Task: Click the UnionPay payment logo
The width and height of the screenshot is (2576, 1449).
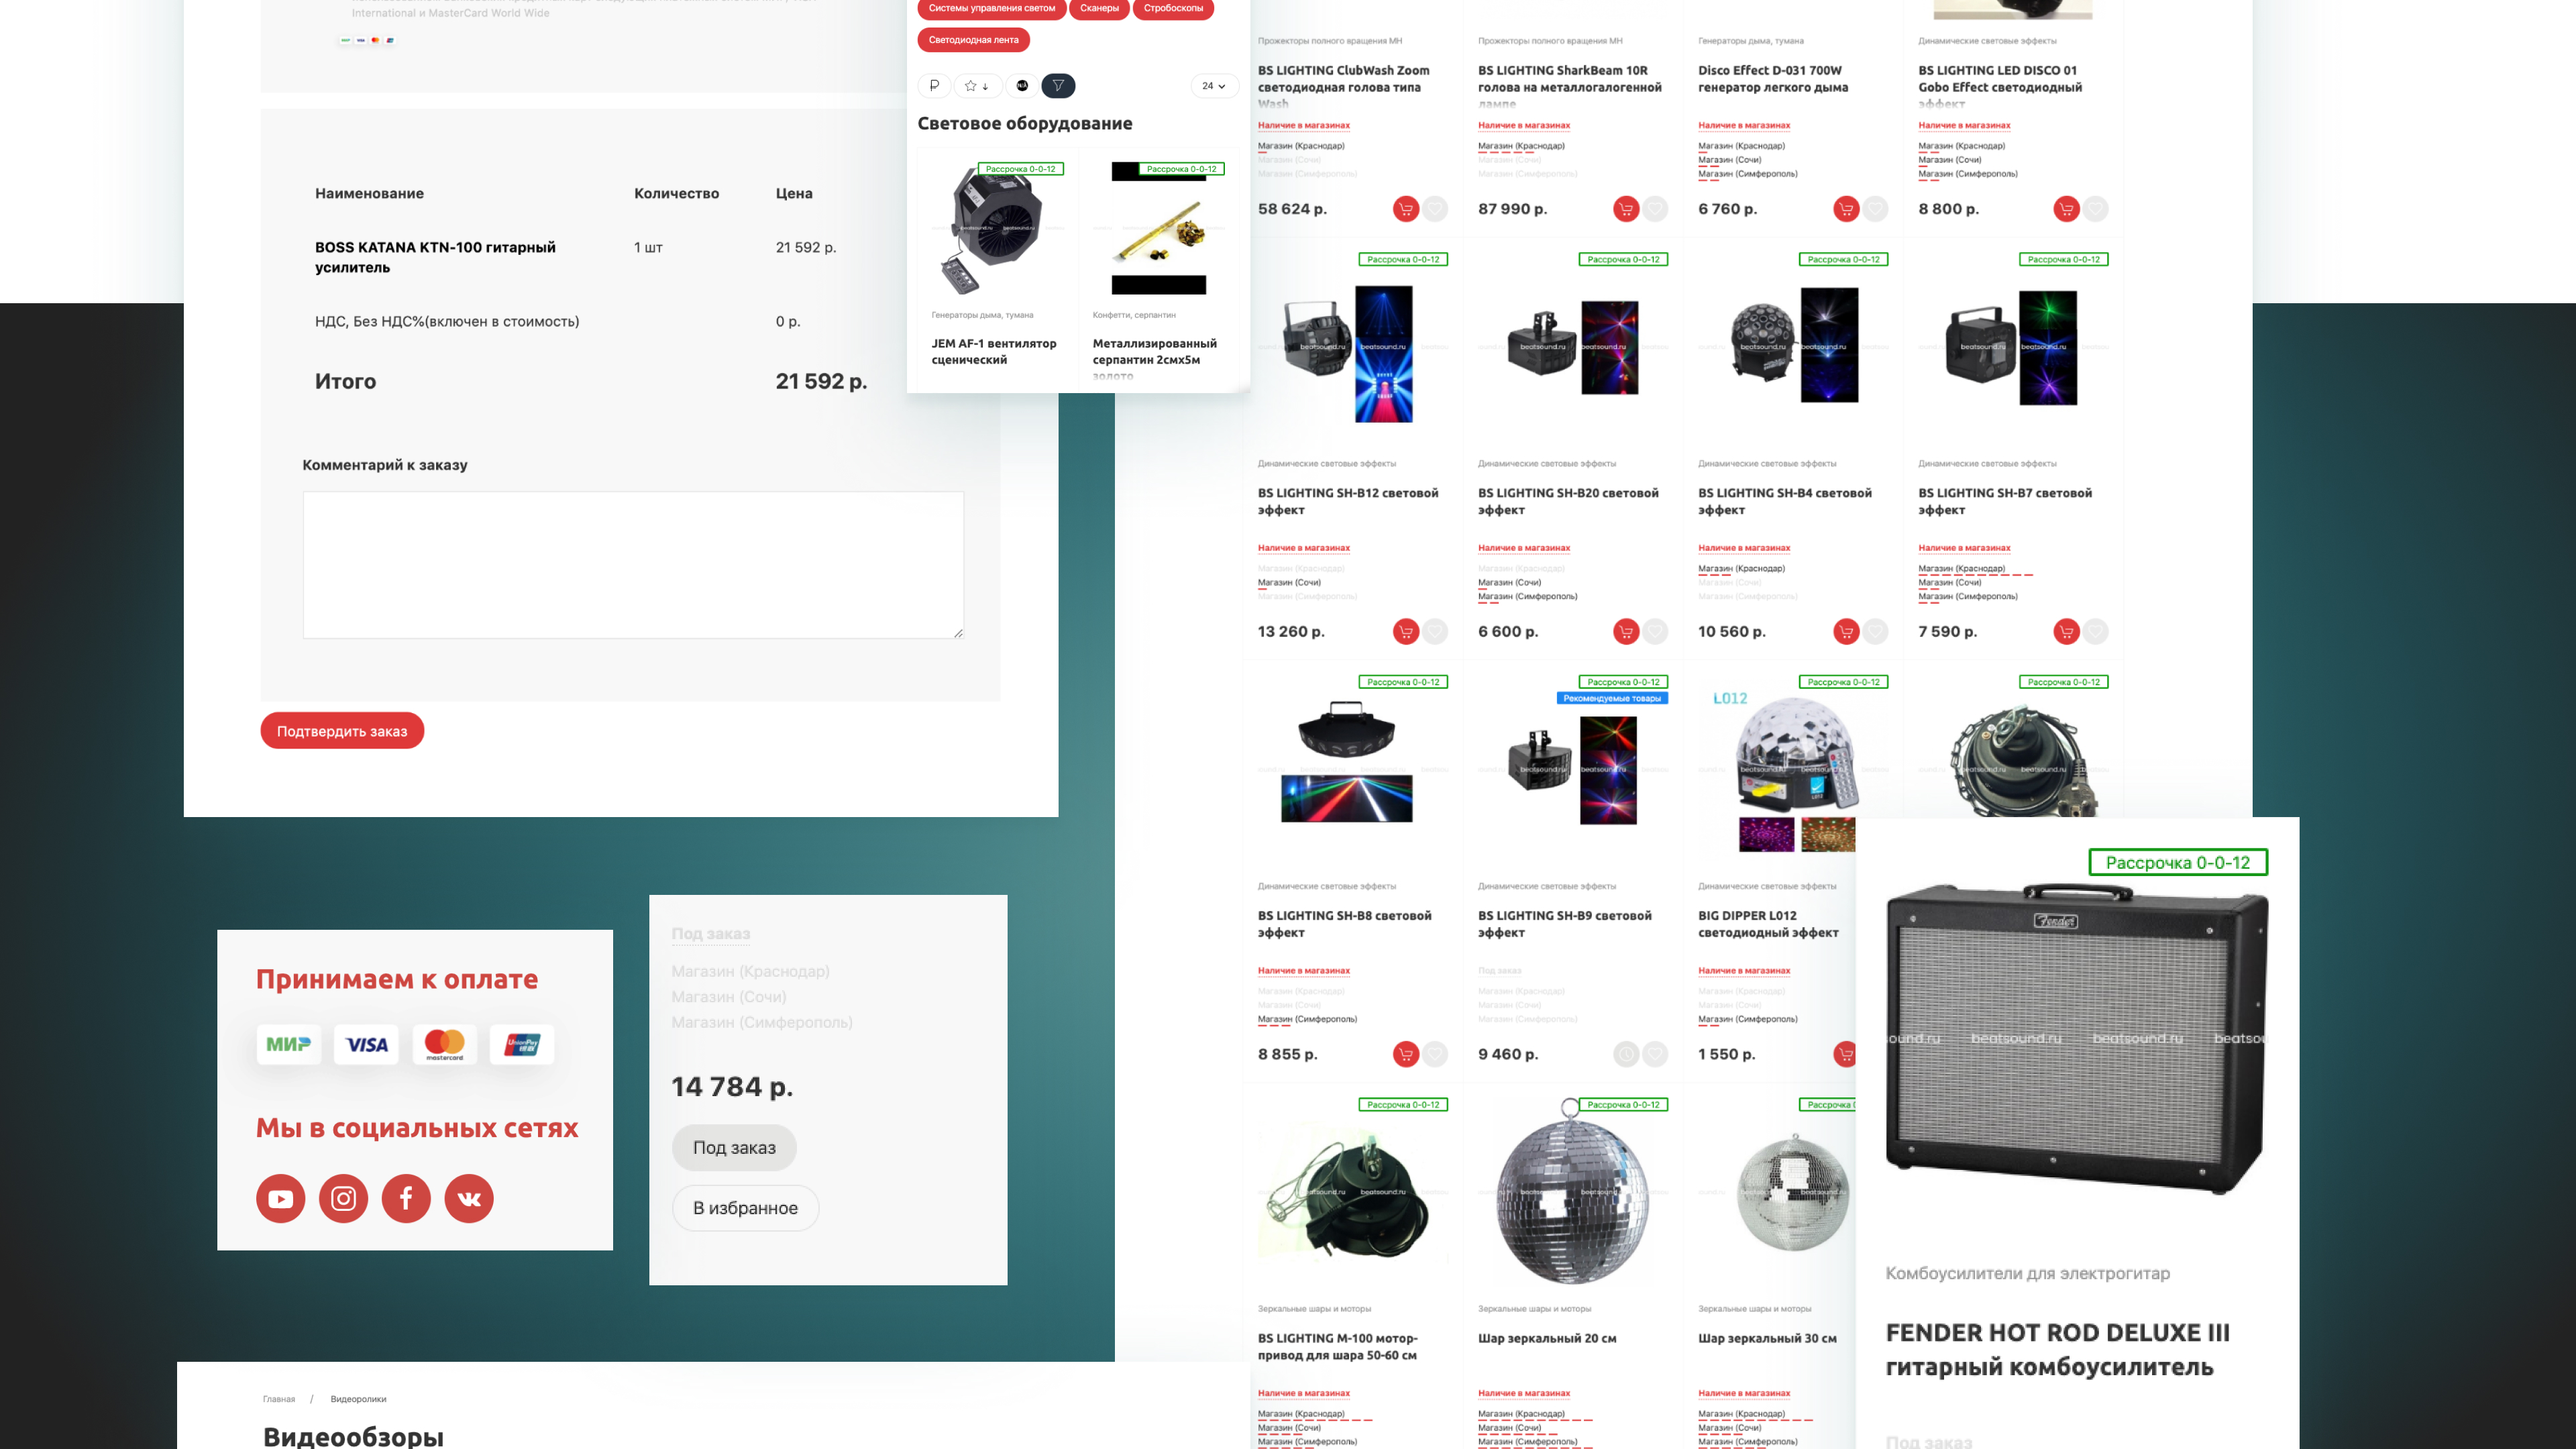Action: point(522,1044)
